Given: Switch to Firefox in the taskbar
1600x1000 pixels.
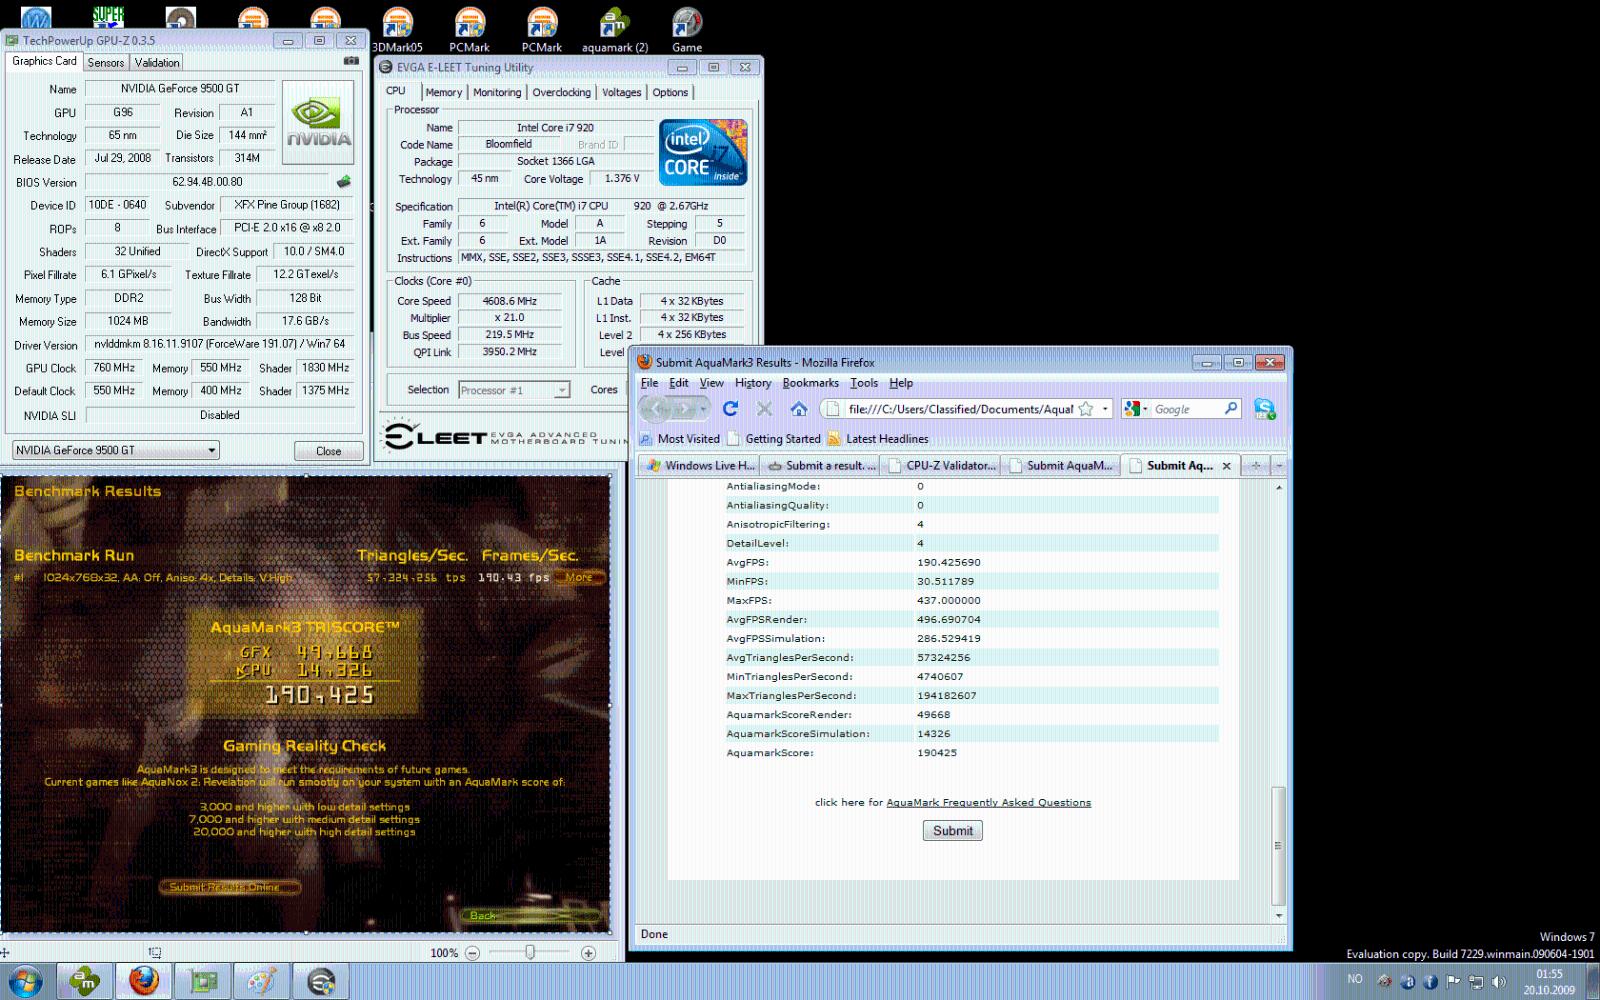Looking at the screenshot, I should tap(144, 981).
